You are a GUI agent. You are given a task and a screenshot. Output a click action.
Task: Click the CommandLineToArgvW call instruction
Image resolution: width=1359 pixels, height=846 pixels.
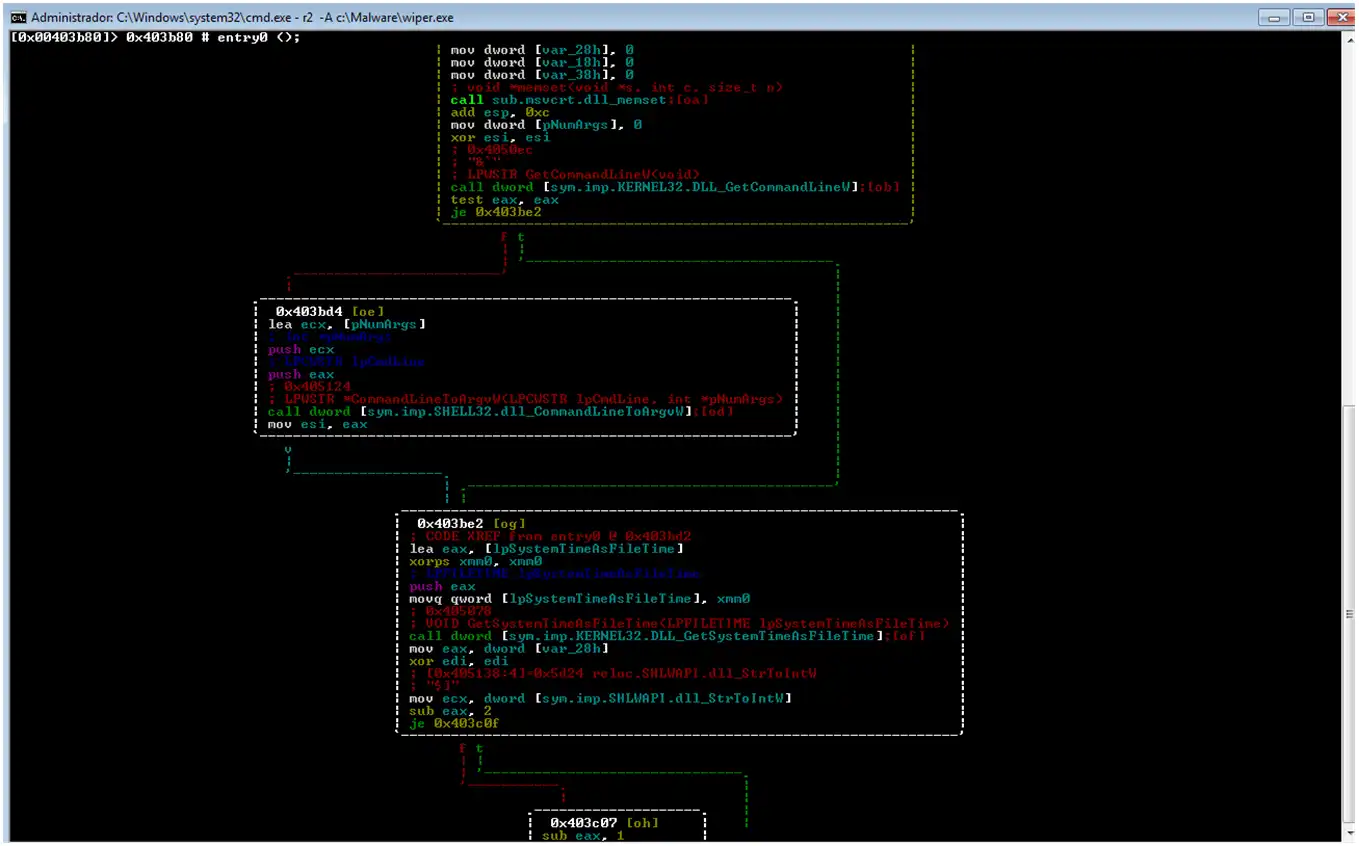click(499, 412)
